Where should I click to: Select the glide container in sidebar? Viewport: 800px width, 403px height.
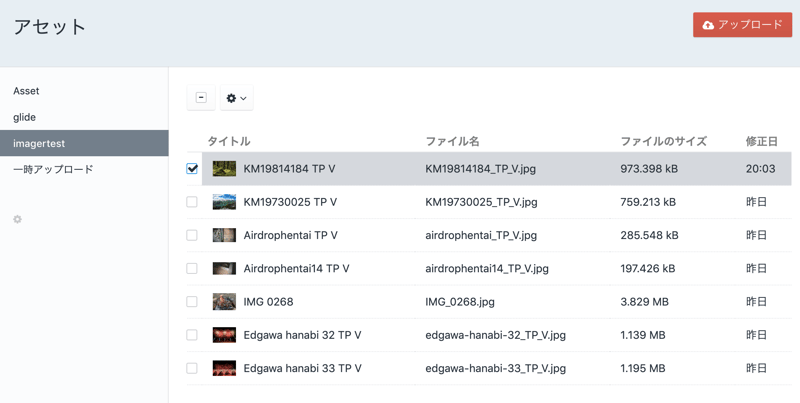[24, 117]
